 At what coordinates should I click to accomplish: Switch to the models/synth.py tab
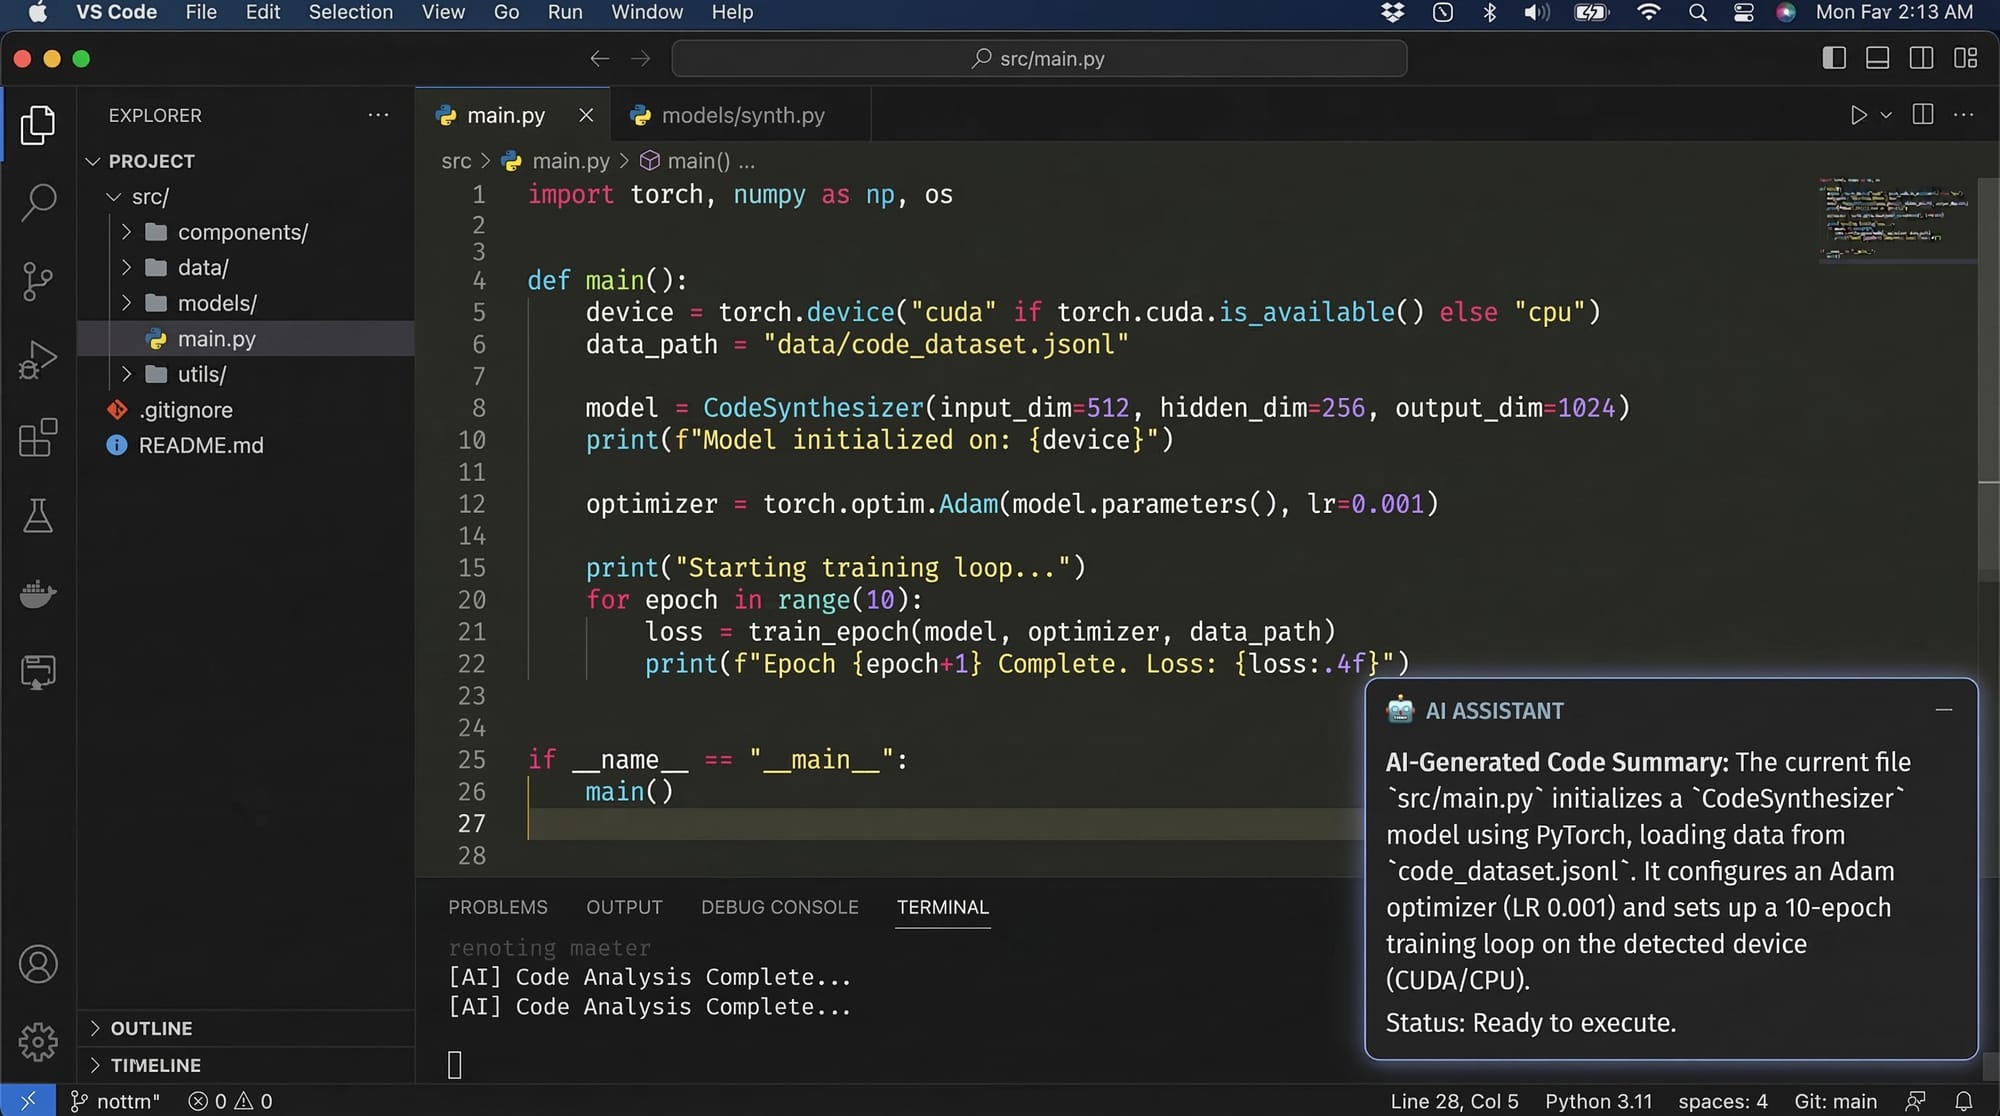click(742, 115)
